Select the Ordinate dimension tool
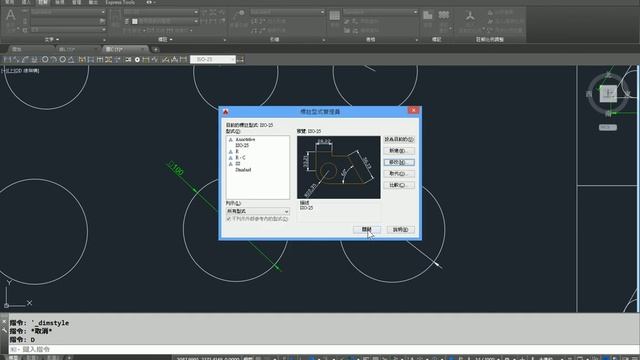 (34, 60)
